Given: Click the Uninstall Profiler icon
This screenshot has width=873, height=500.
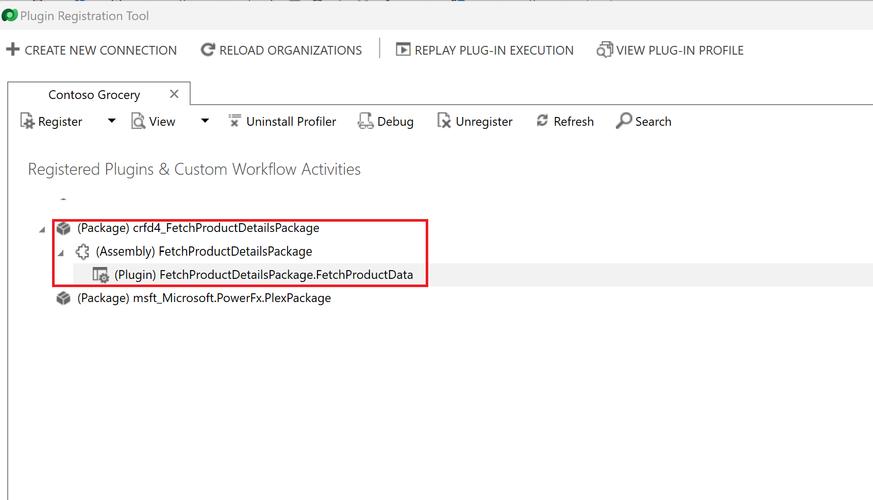Looking at the screenshot, I should pos(235,120).
